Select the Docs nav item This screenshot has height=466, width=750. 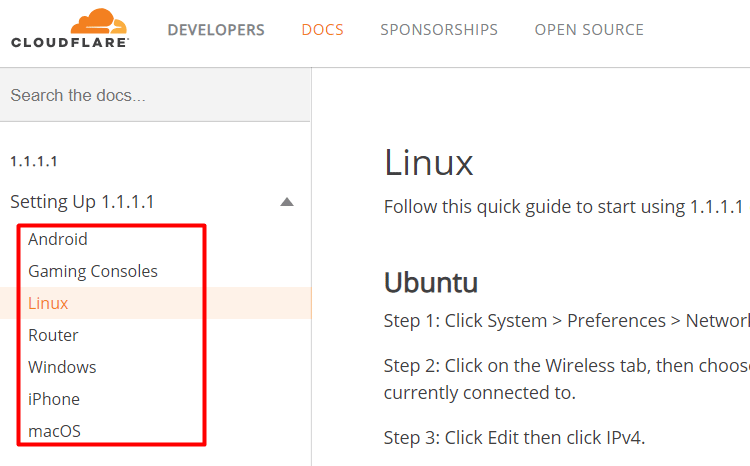coord(322,30)
